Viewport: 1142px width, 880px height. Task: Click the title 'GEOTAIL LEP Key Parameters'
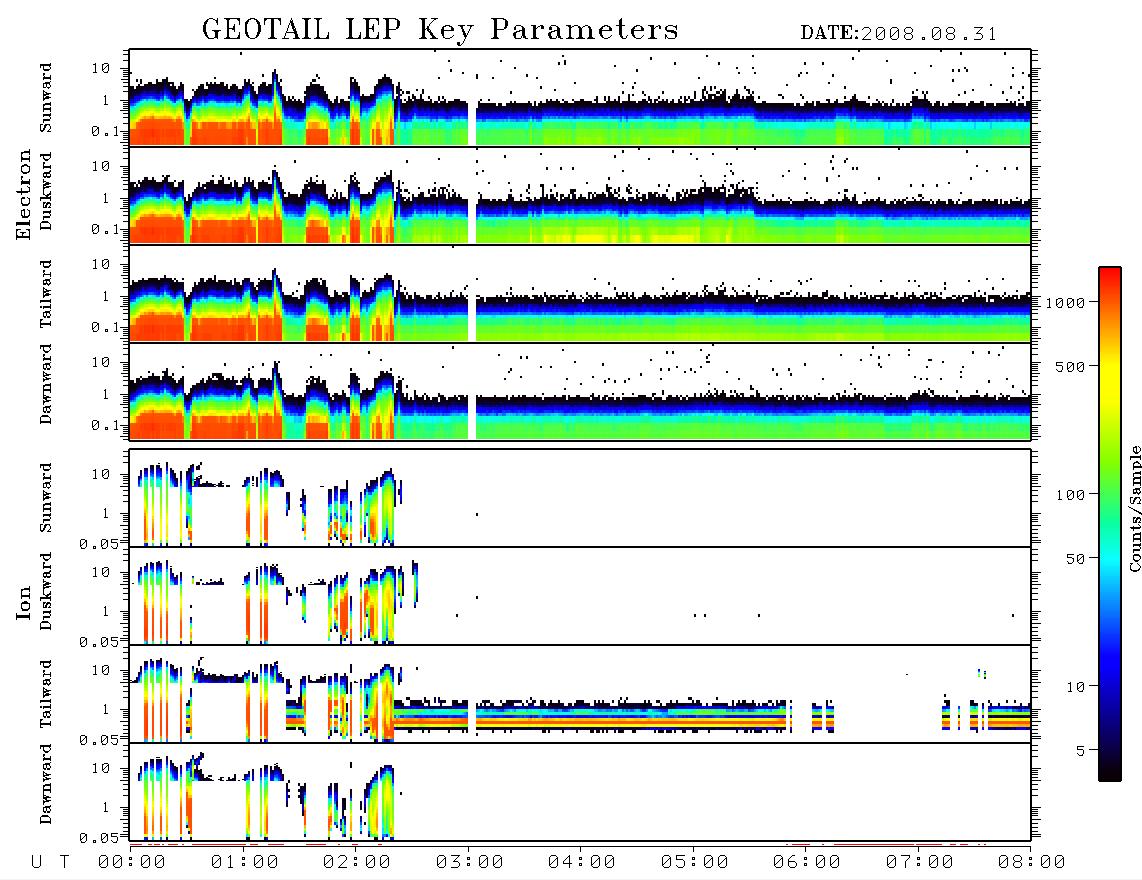[440, 30]
